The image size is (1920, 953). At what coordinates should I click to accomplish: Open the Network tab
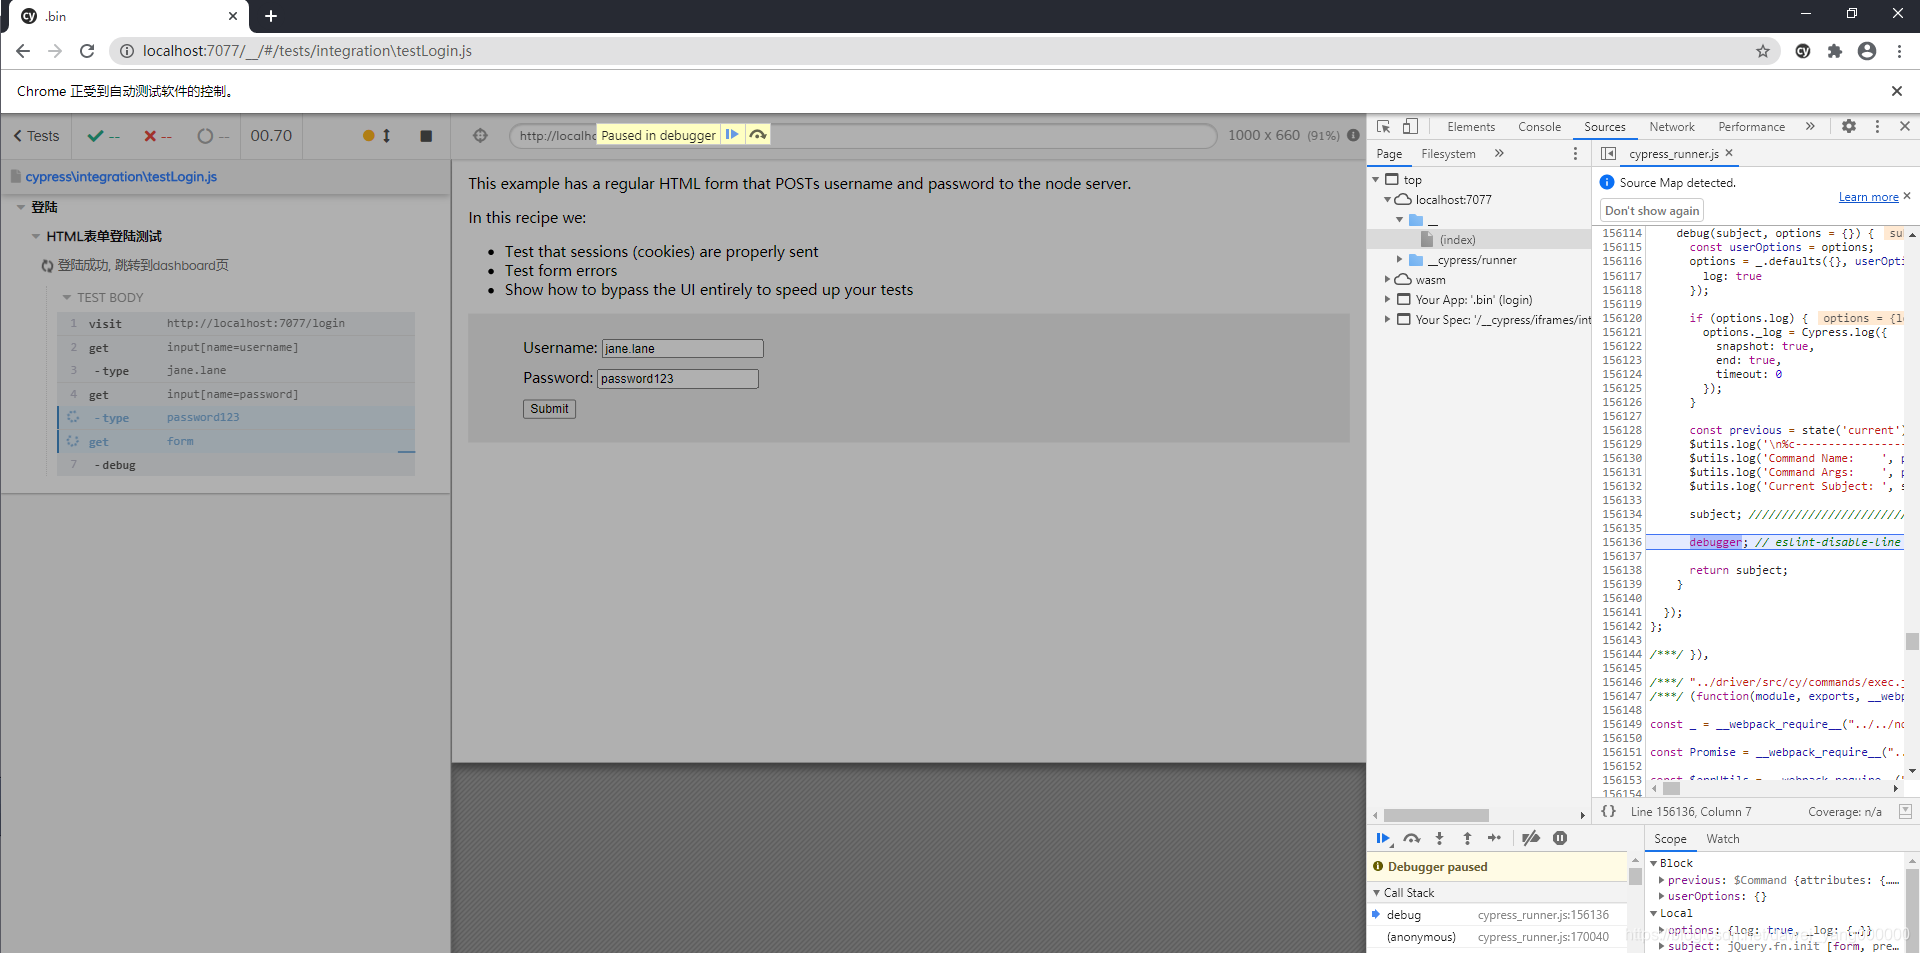tap(1672, 127)
